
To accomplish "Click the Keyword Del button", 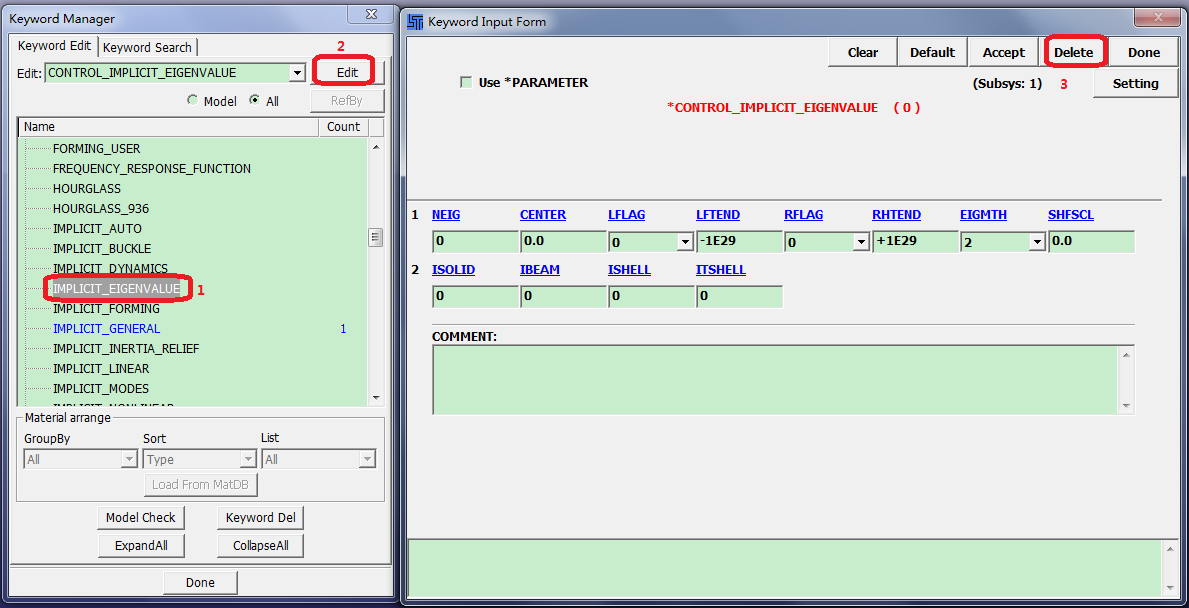I will (261, 518).
